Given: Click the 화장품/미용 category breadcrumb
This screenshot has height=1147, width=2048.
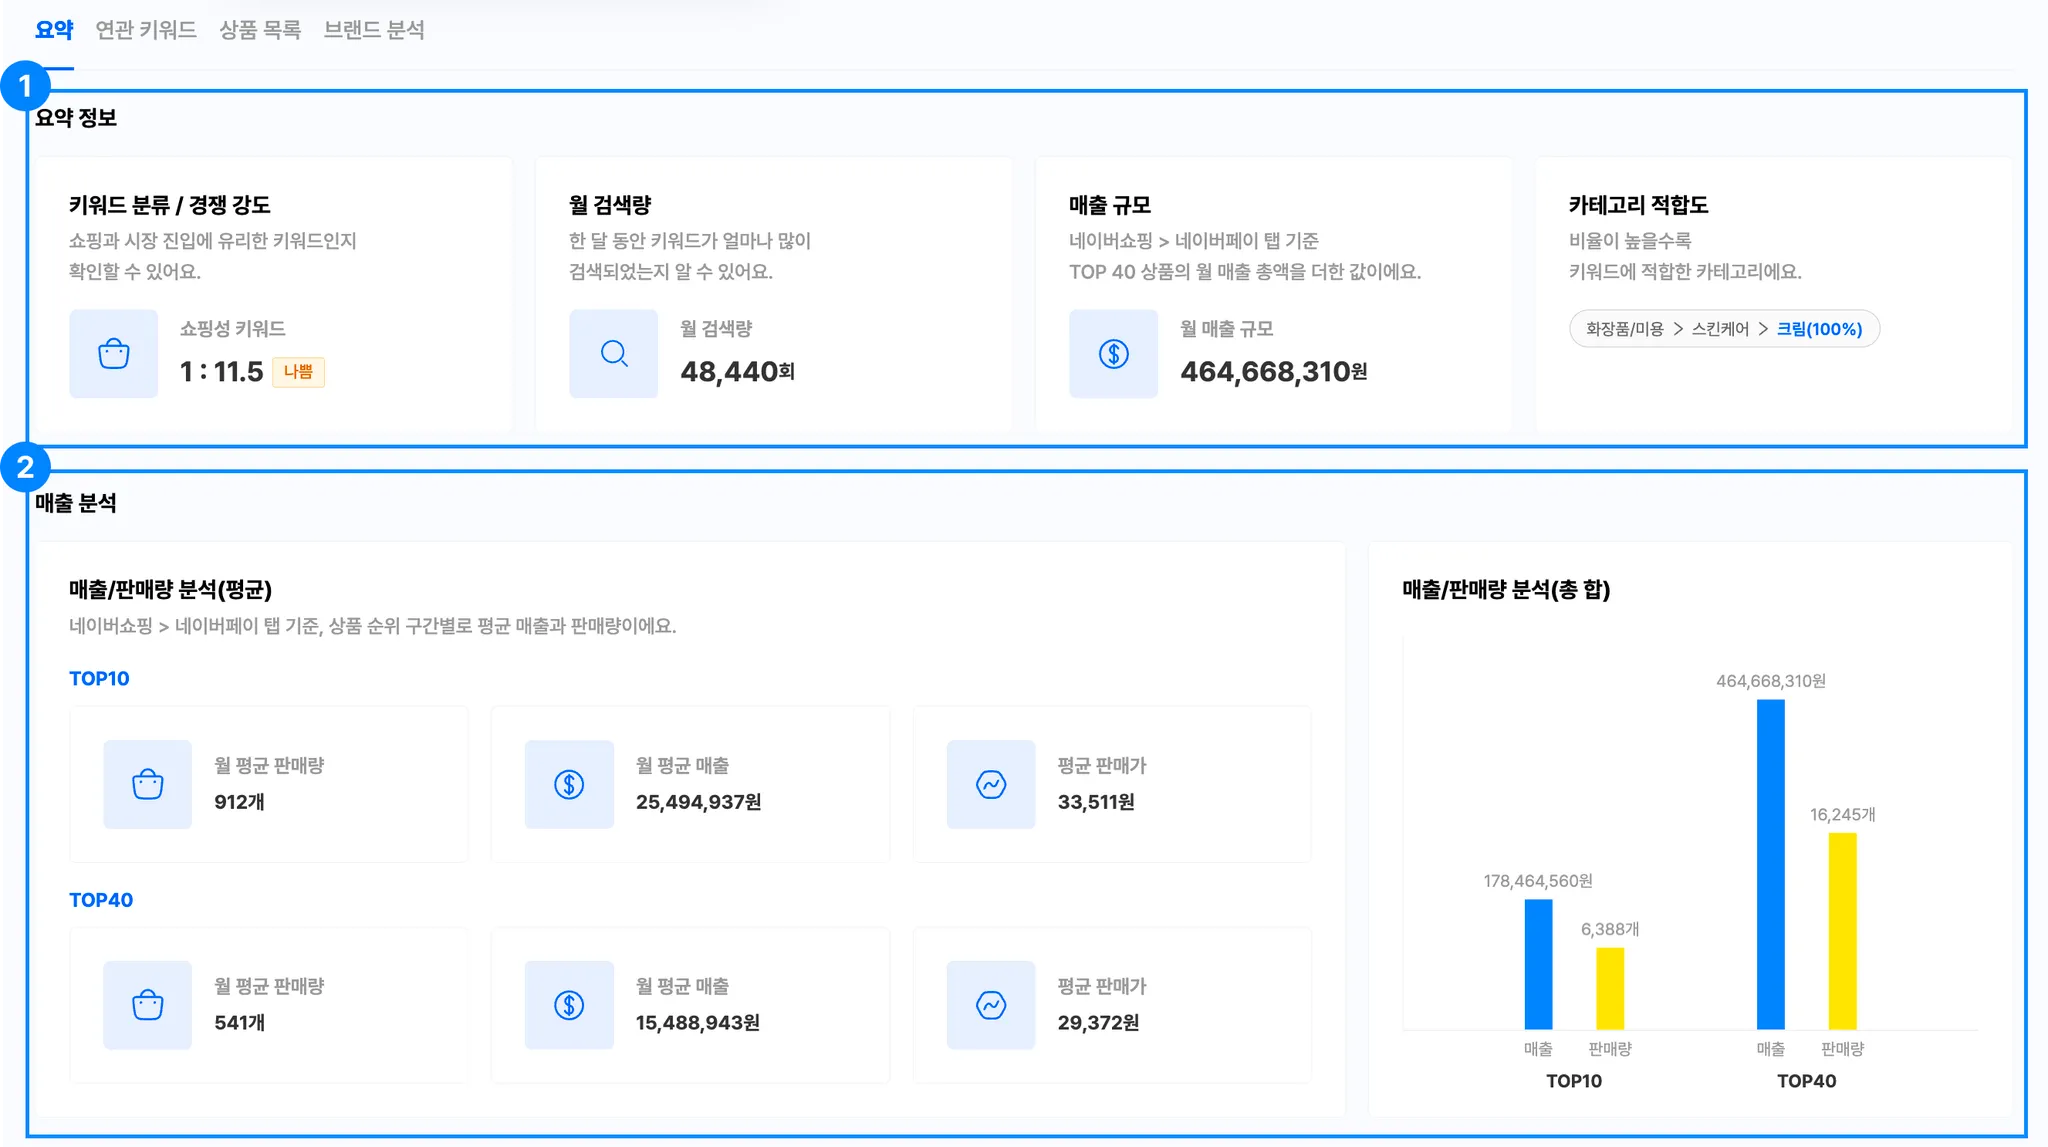Looking at the screenshot, I should 1625,329.
